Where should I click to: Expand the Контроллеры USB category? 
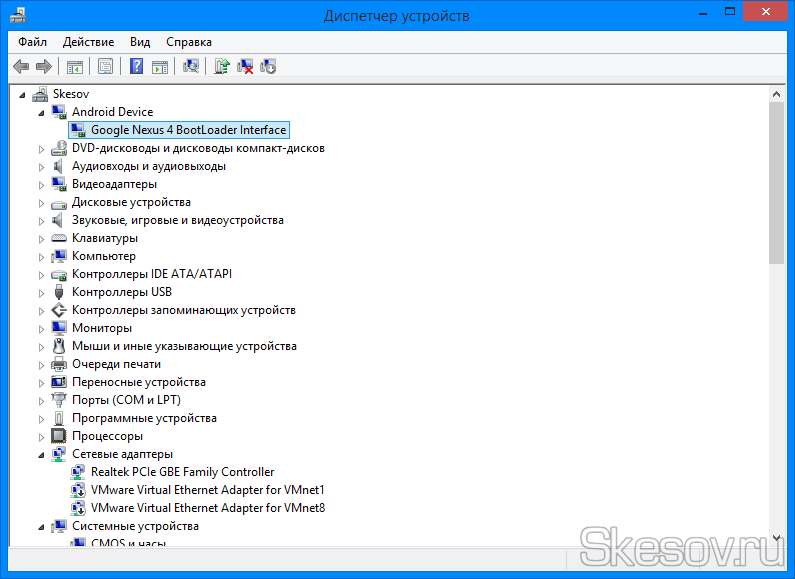tap(41, 292)
